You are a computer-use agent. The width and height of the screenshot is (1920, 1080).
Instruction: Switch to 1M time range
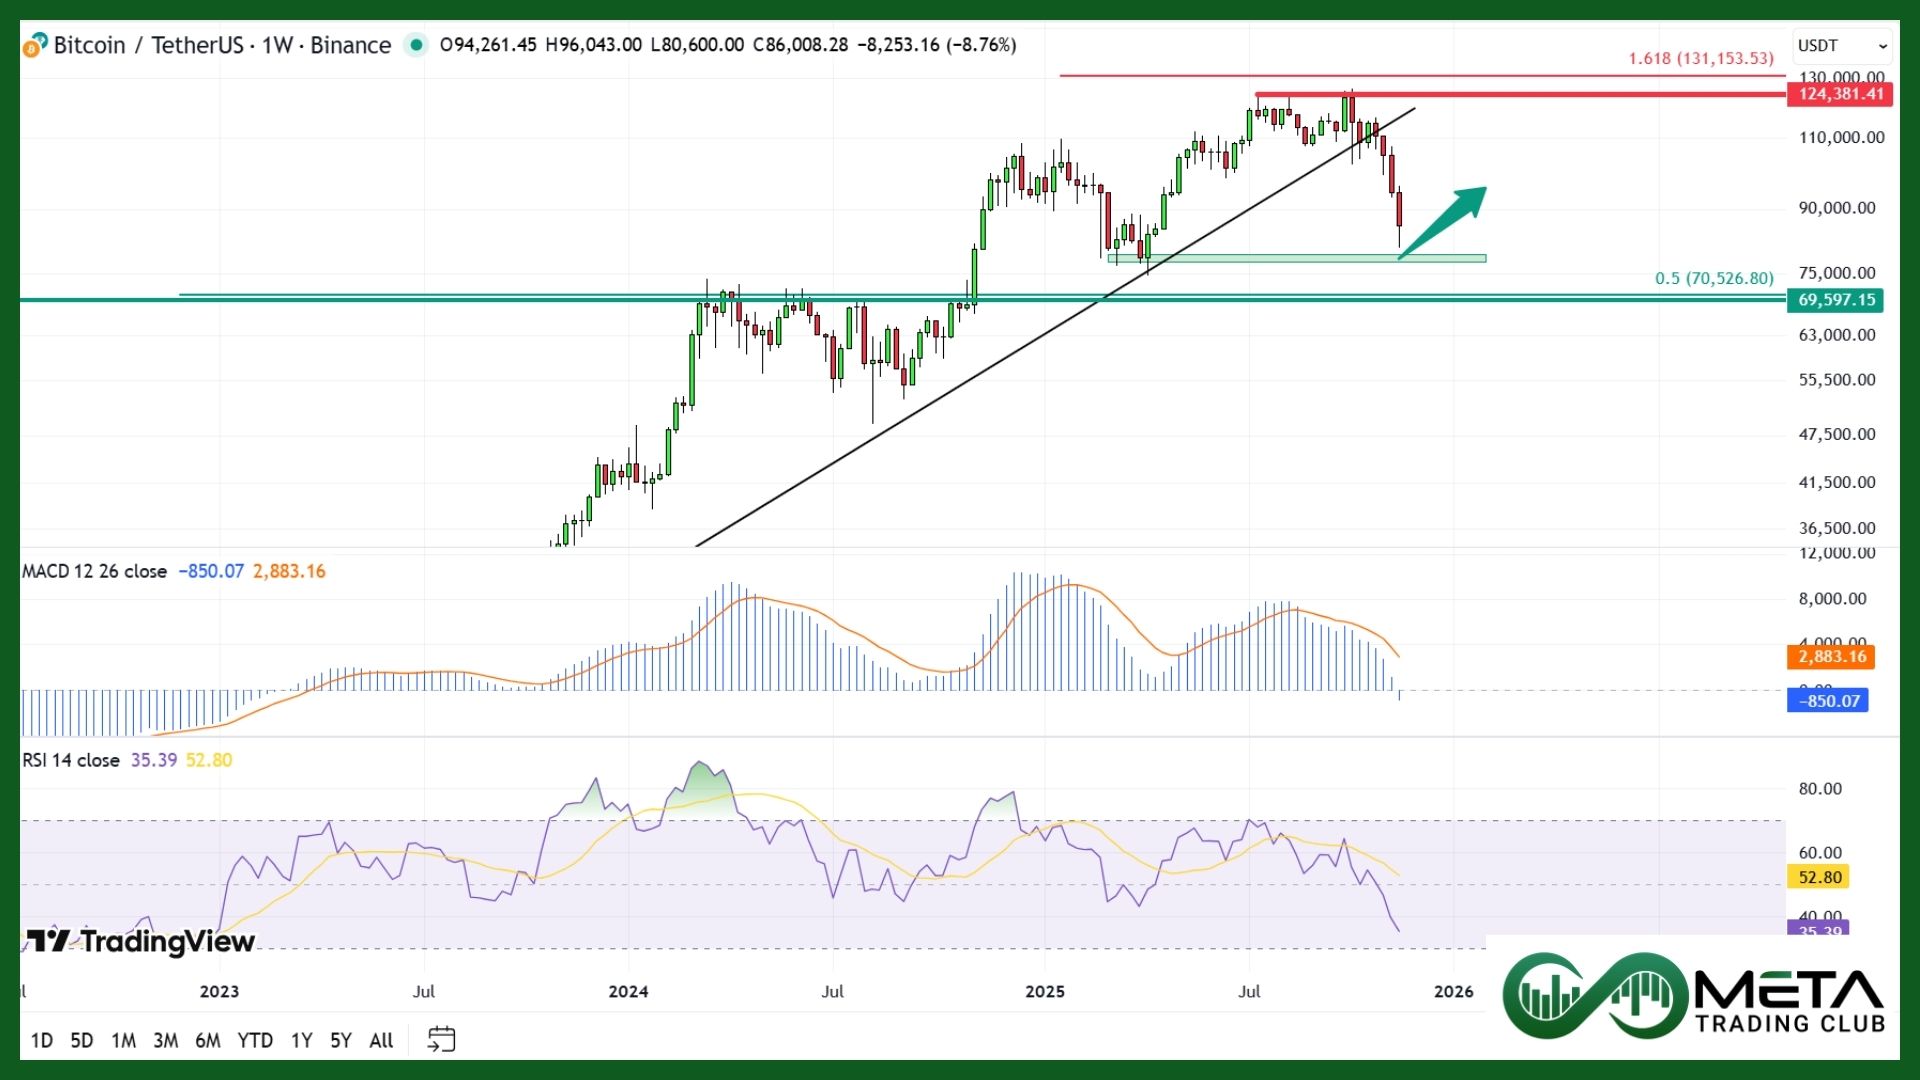(124, 1040)
